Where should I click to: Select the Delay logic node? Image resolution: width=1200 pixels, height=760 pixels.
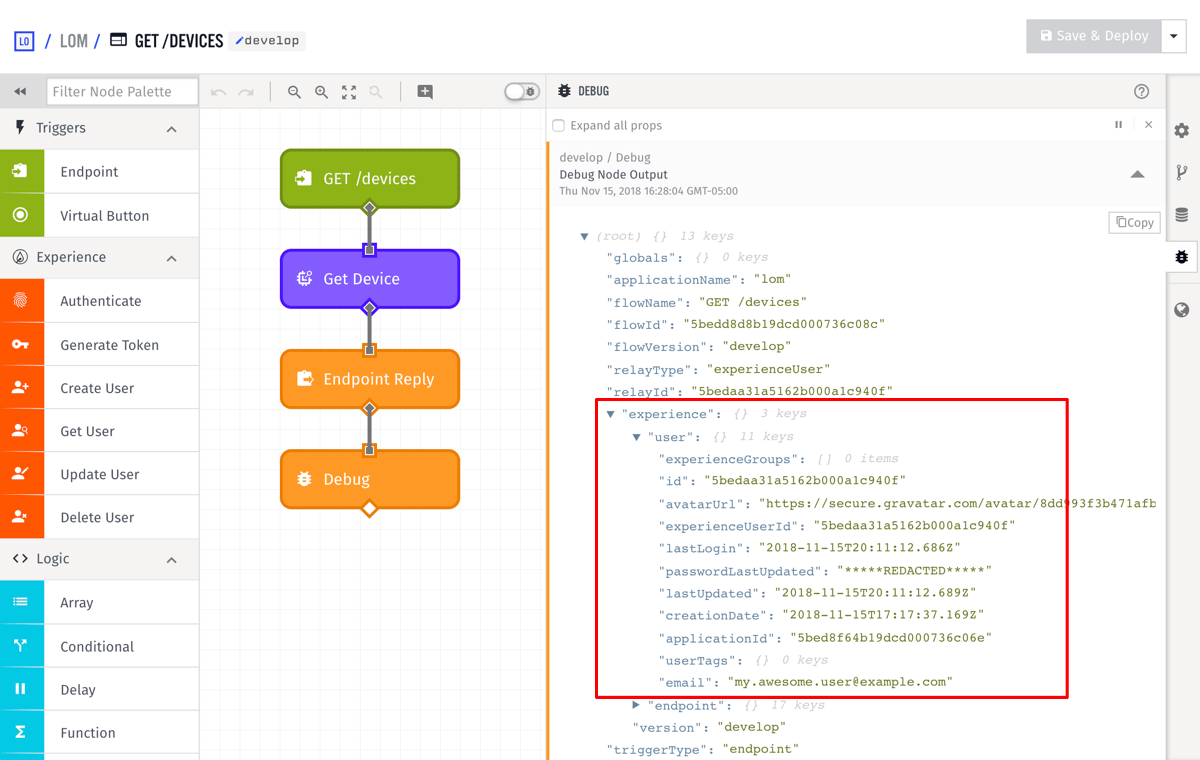pyautogui.click(x=99, y=689)
